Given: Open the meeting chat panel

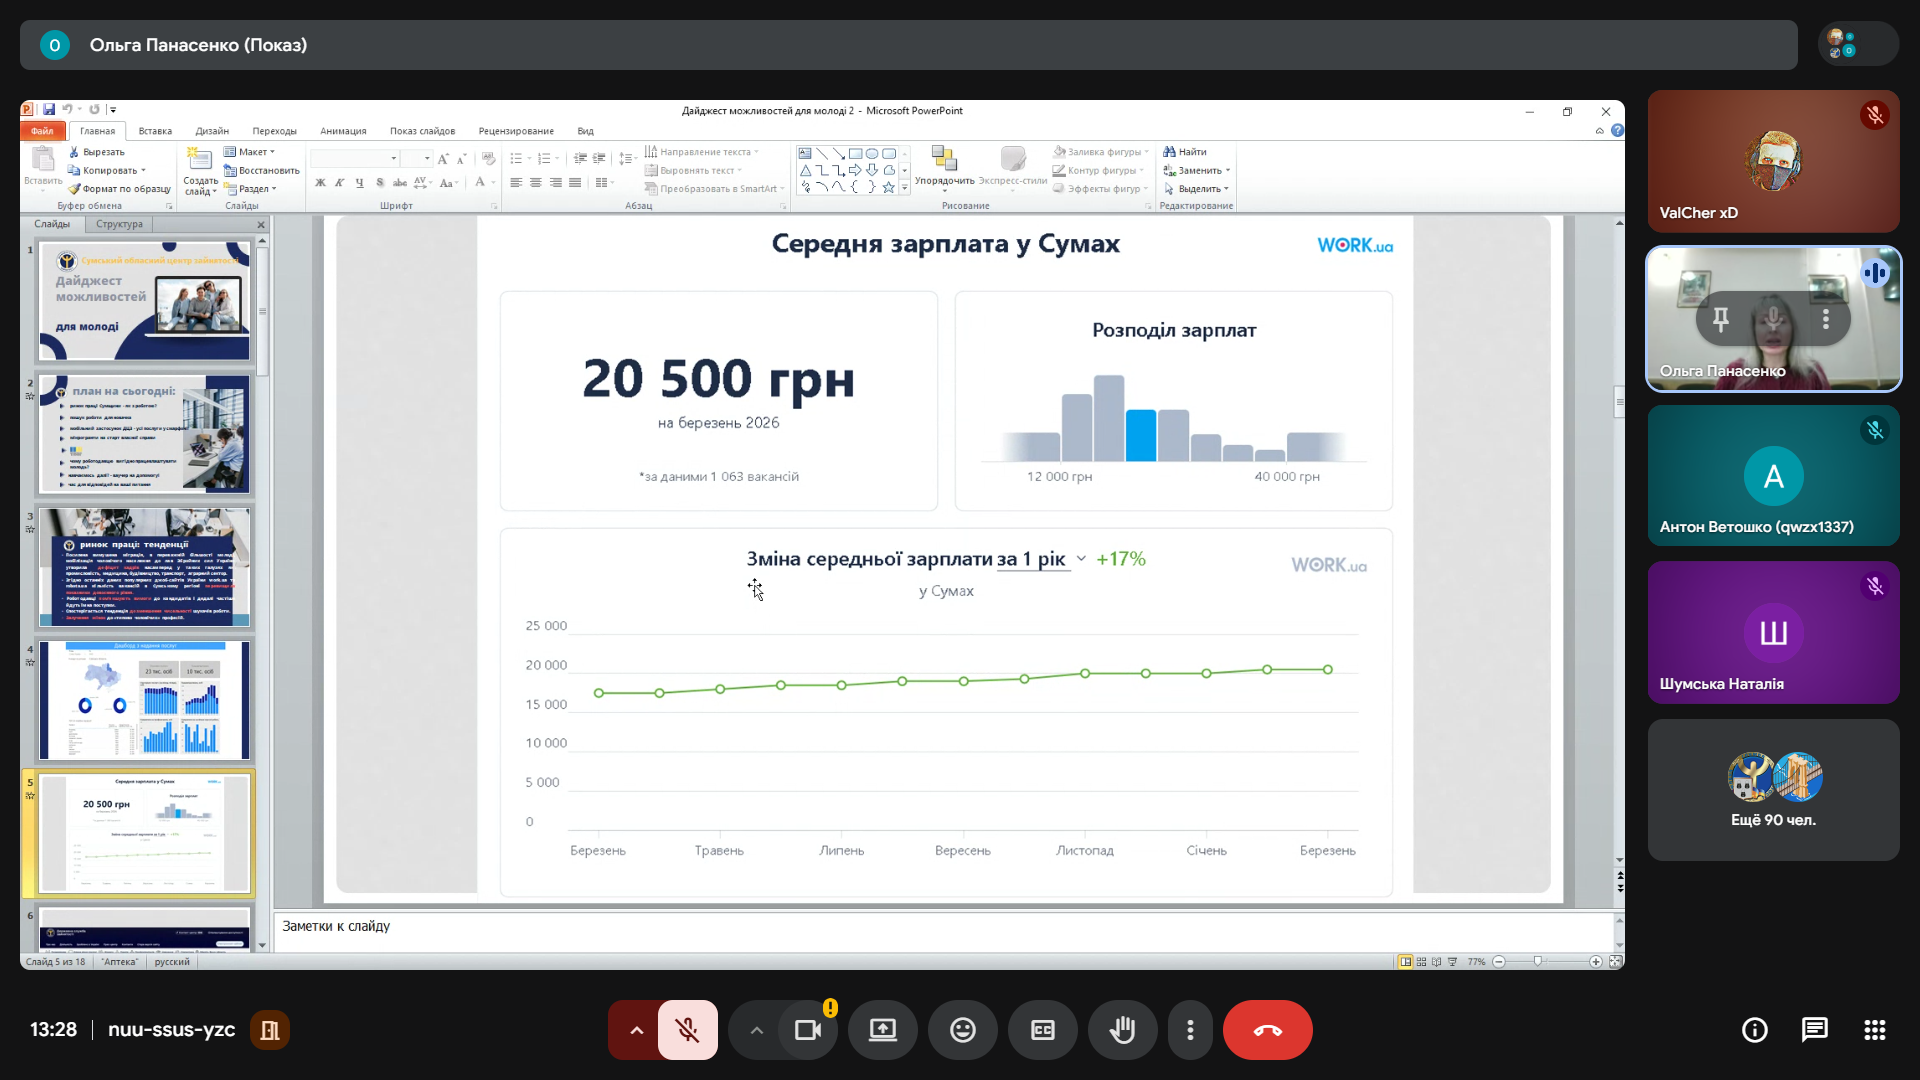Looking at the screenshot, I should tap(1814, 1030).
